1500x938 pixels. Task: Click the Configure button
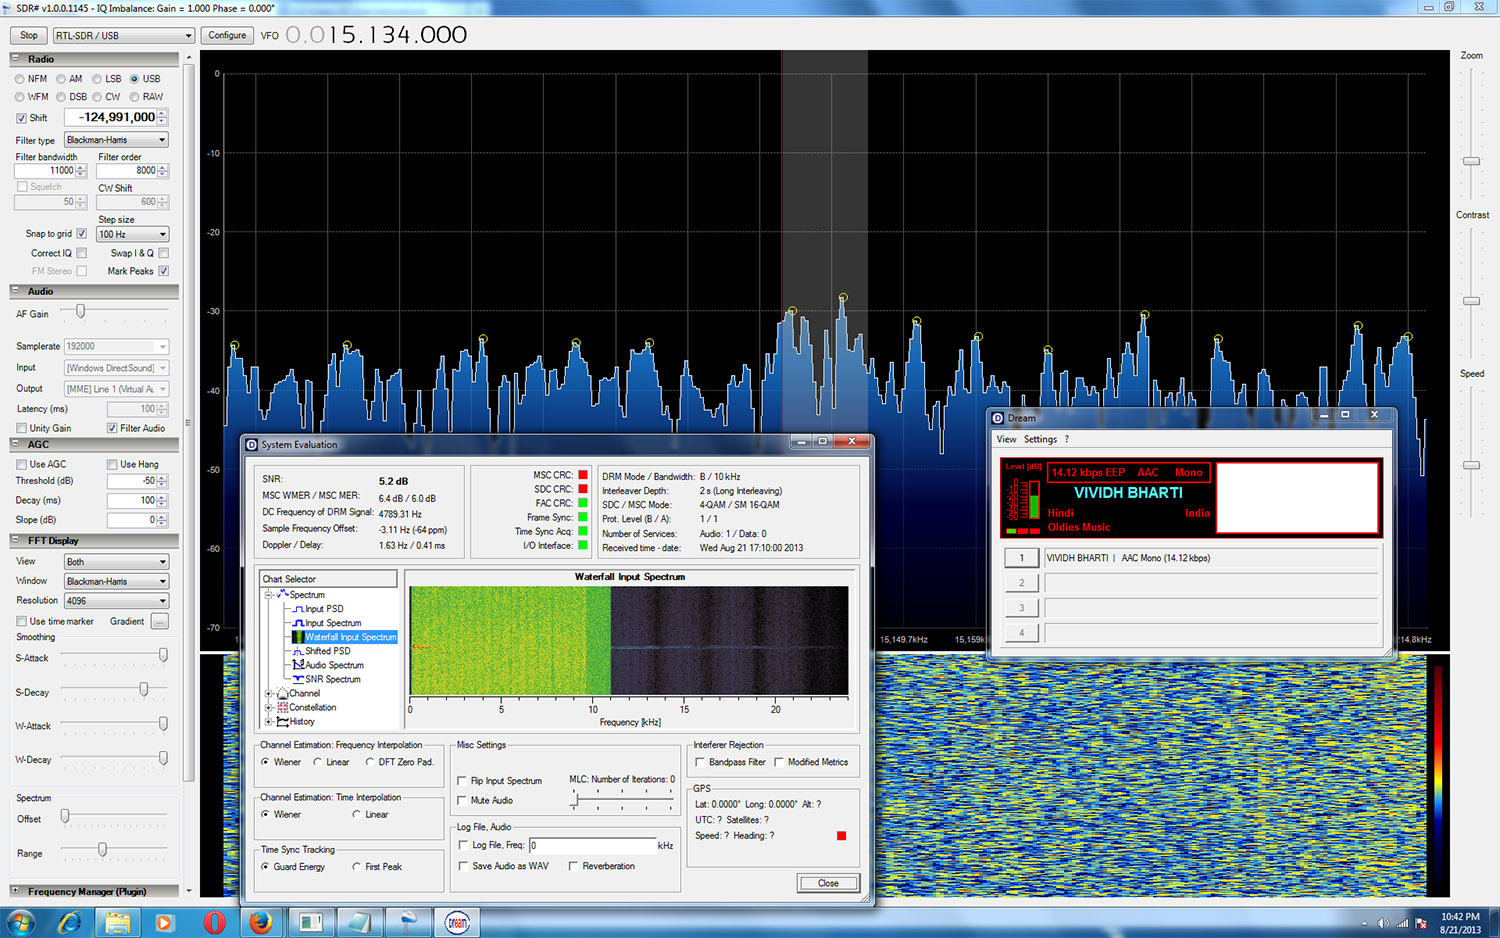(x=227, y=35)
